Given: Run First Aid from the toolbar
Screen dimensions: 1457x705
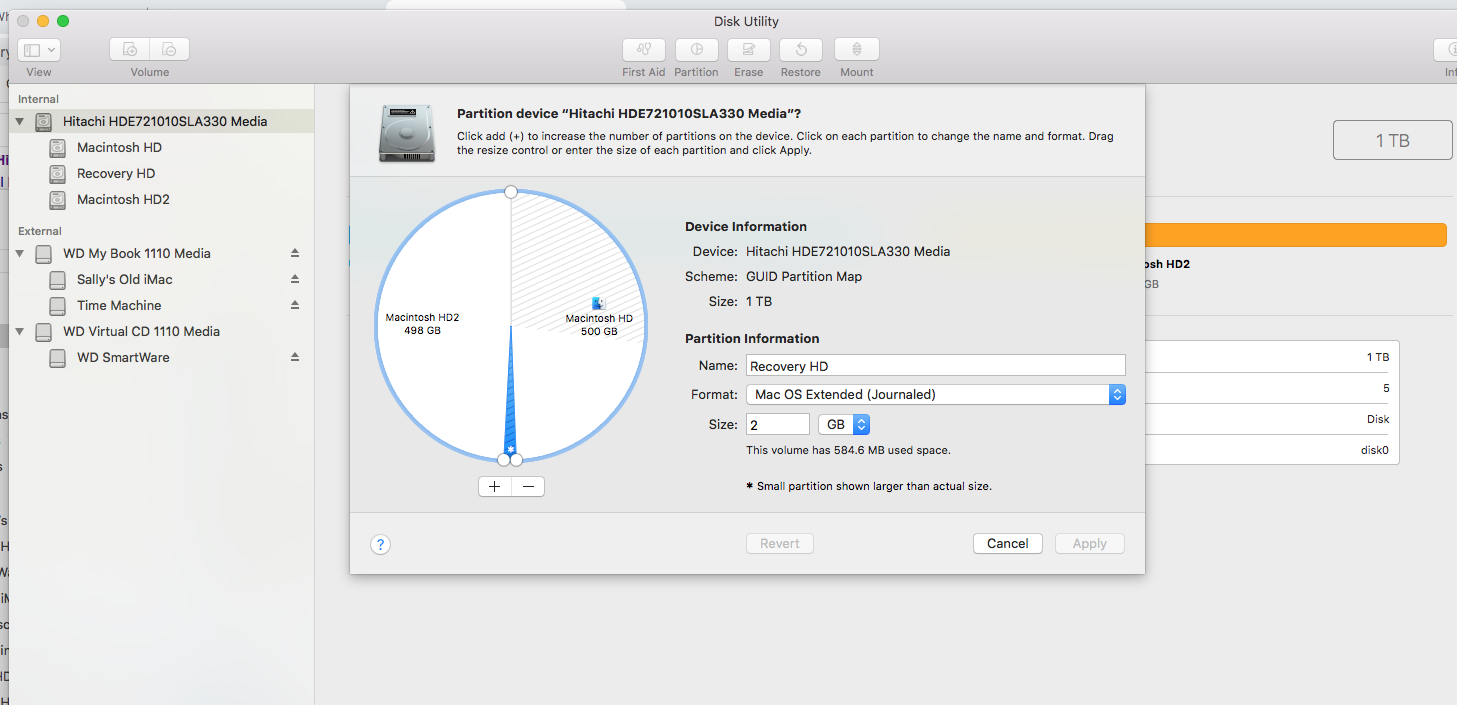Looking at the screenshot, I should [x=644, y=49].
